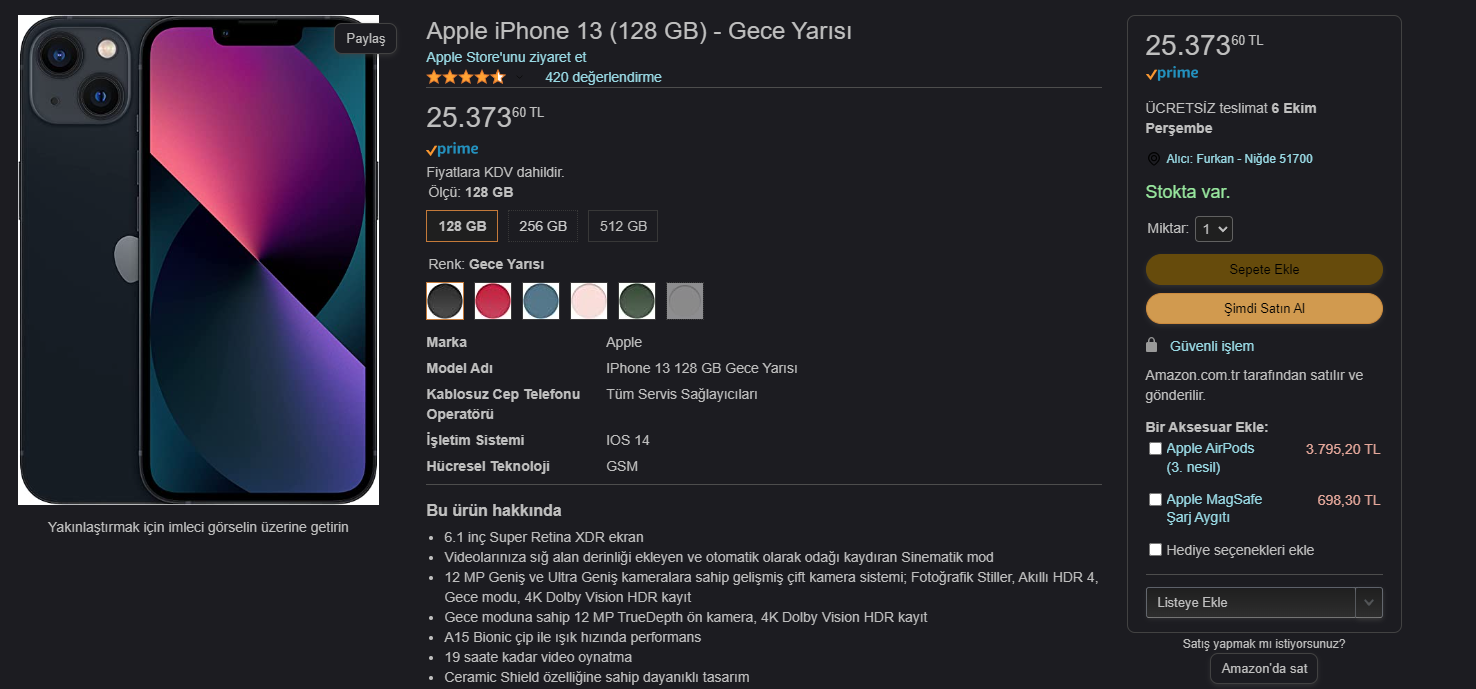Click the Listeye Ekle button
The height and width of the screenshot is (689, 1476).
point(1250,602)
